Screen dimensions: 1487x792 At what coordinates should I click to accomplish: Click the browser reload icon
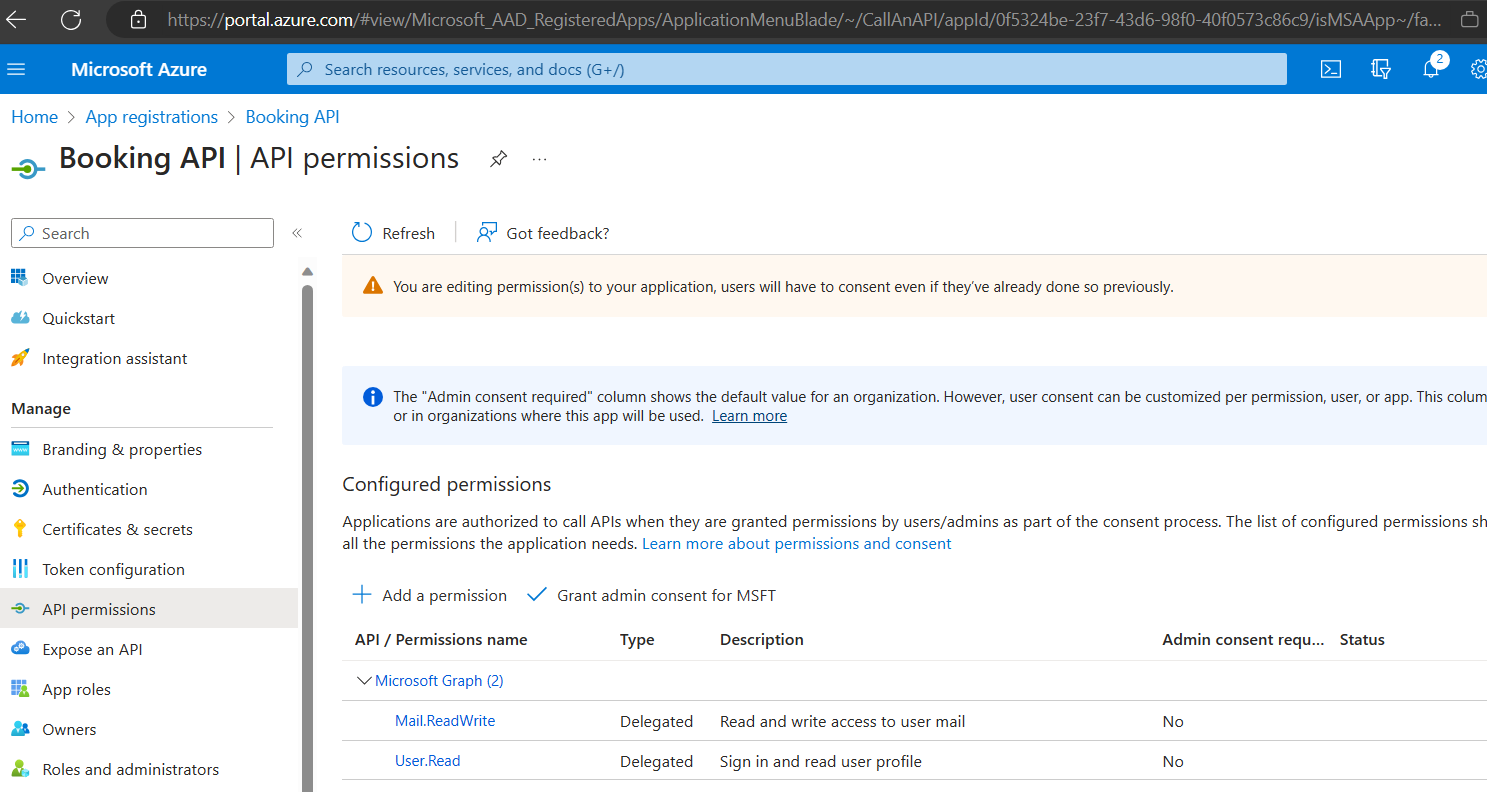(x=71, y=19)
